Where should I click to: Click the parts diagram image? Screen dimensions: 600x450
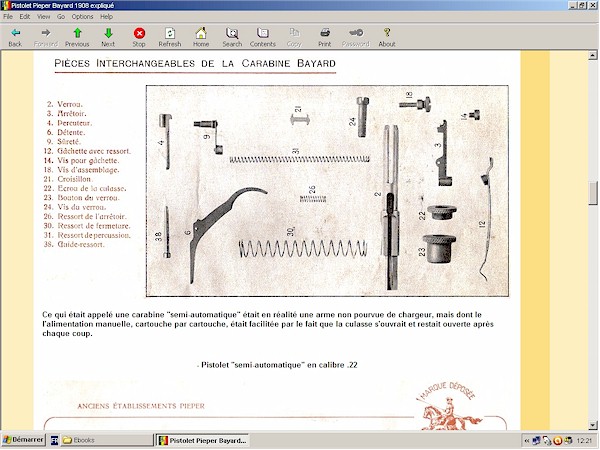pos(327,191)
